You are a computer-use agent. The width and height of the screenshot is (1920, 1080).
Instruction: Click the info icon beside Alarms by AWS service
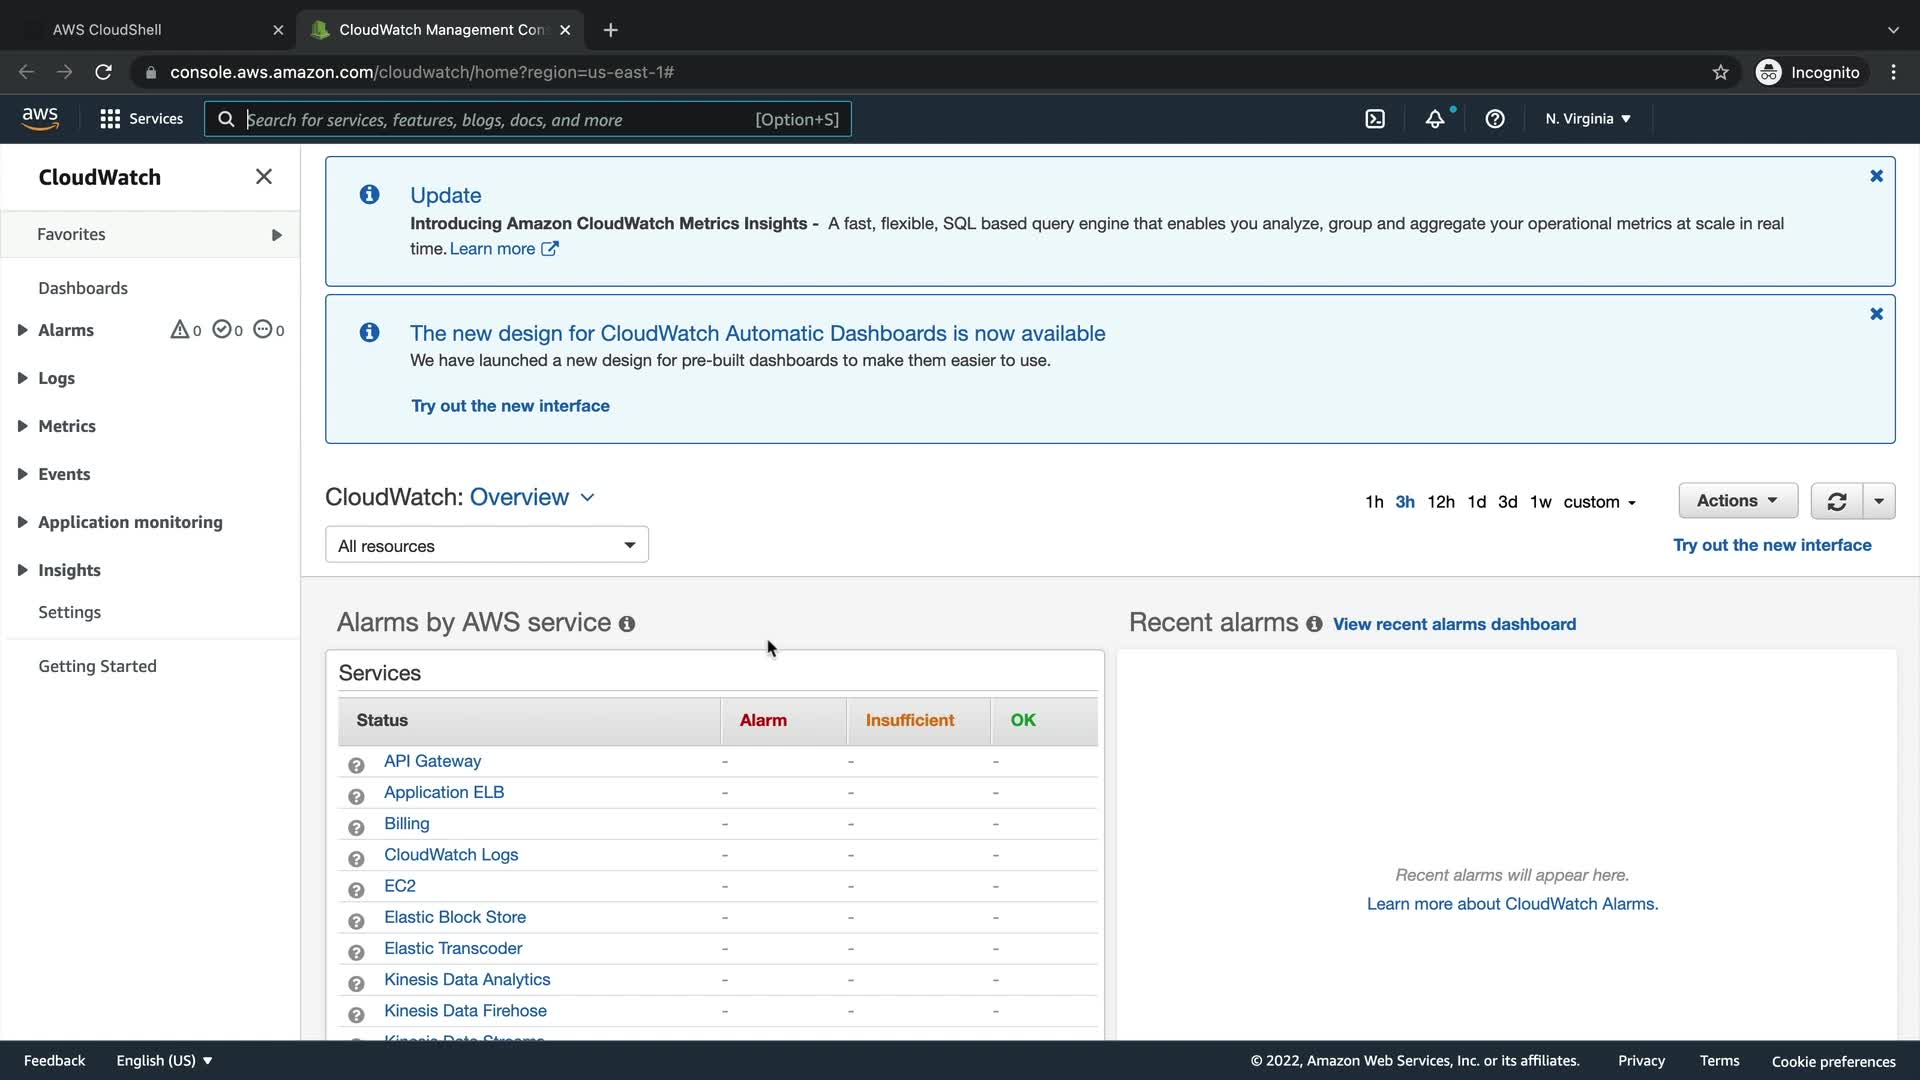coord(627,624)
